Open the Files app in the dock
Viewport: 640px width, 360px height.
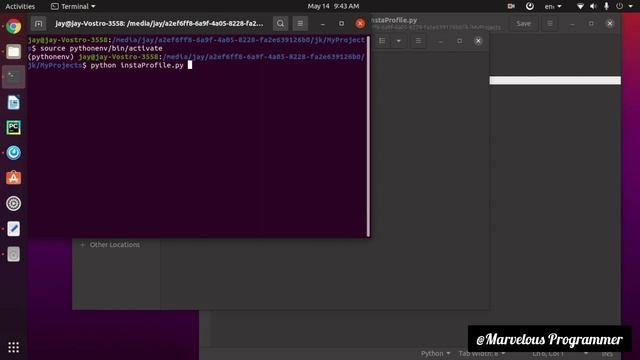pos(13,52)
